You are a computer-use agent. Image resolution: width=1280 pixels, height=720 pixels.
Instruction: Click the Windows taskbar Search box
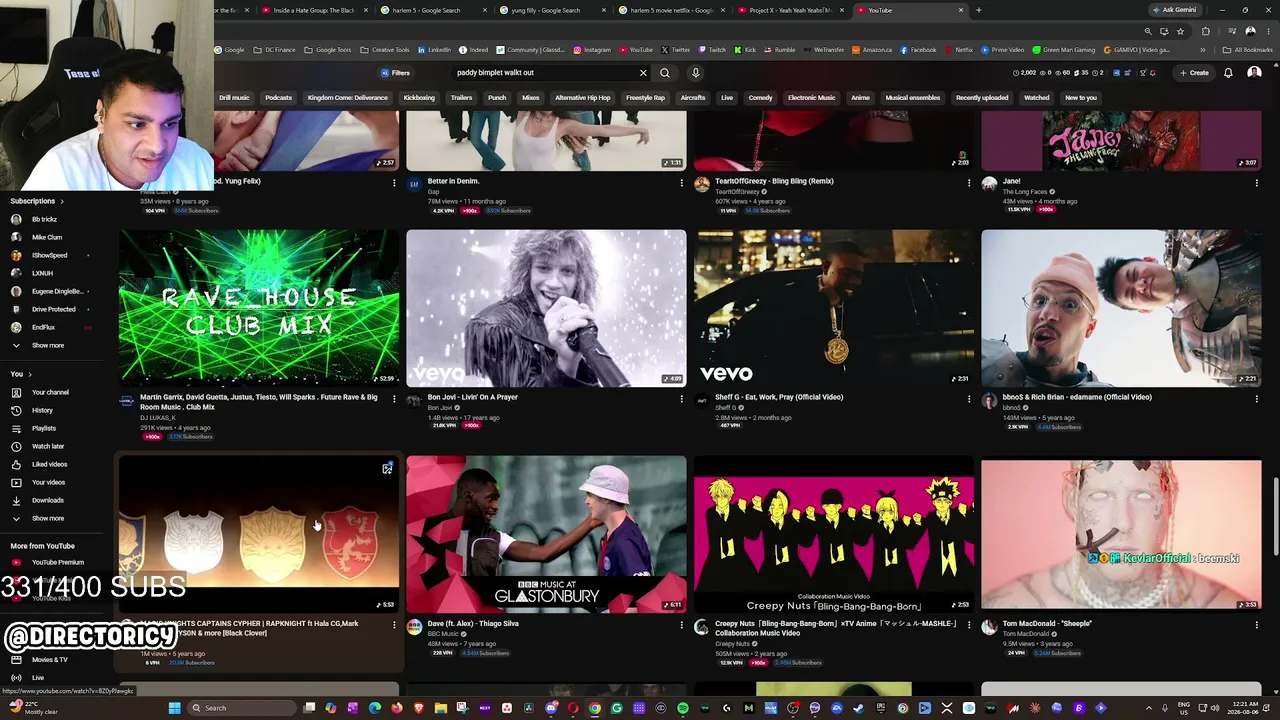[243, 708]
